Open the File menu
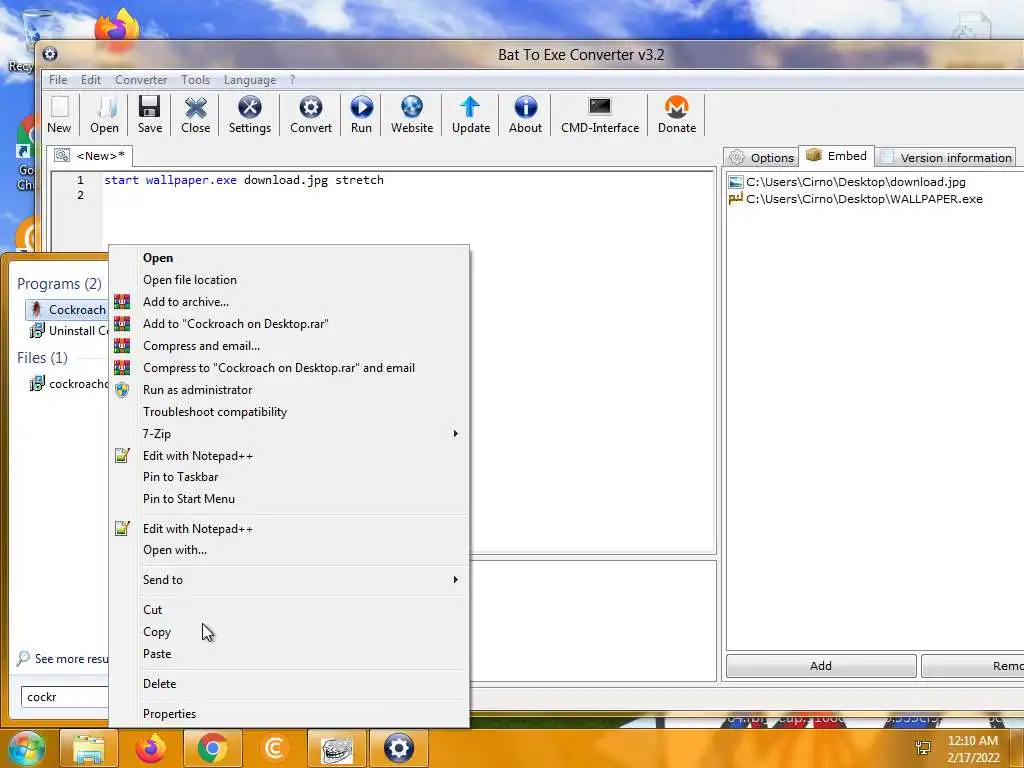 tap(58, 80)
